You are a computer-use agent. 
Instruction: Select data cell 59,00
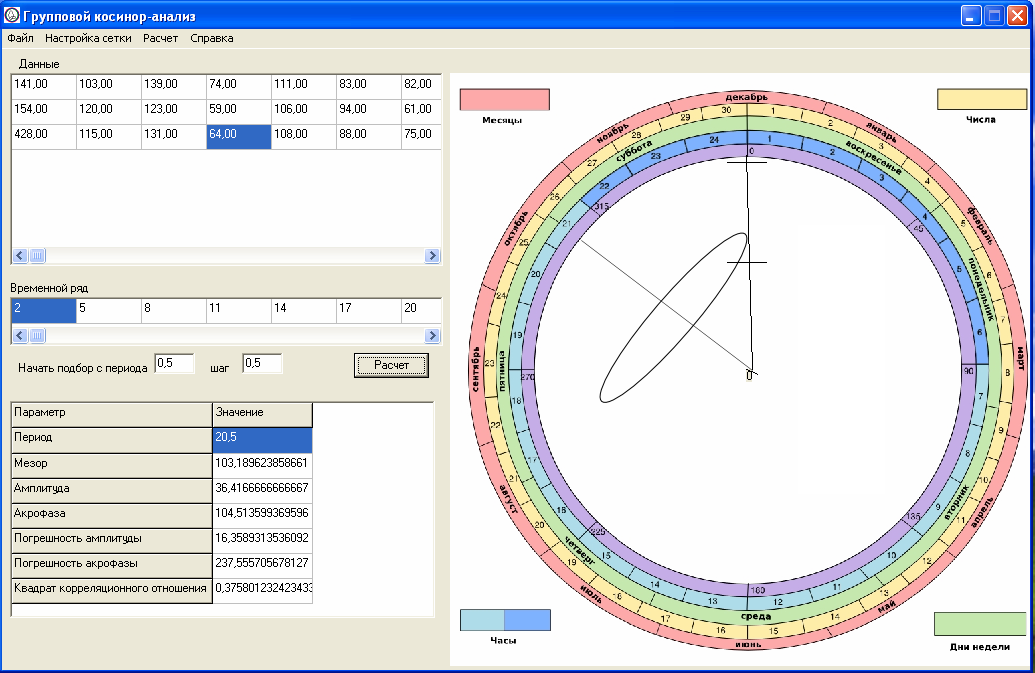[x=239, y=112]
